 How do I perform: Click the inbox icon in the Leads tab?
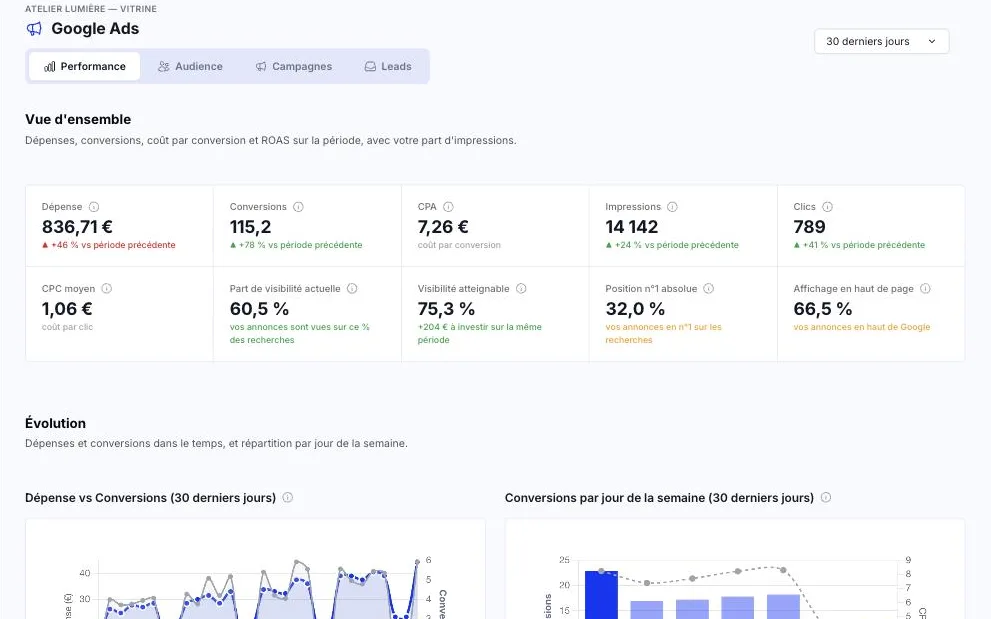click(x=370, y=66)
